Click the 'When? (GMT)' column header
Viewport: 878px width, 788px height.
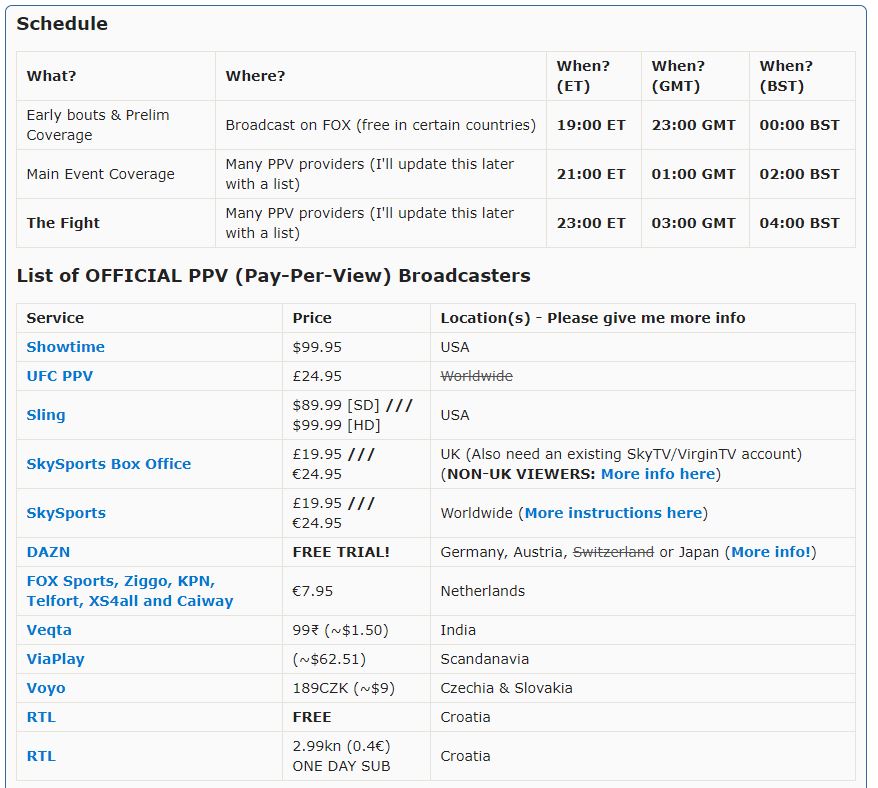[x=678, y=76]
